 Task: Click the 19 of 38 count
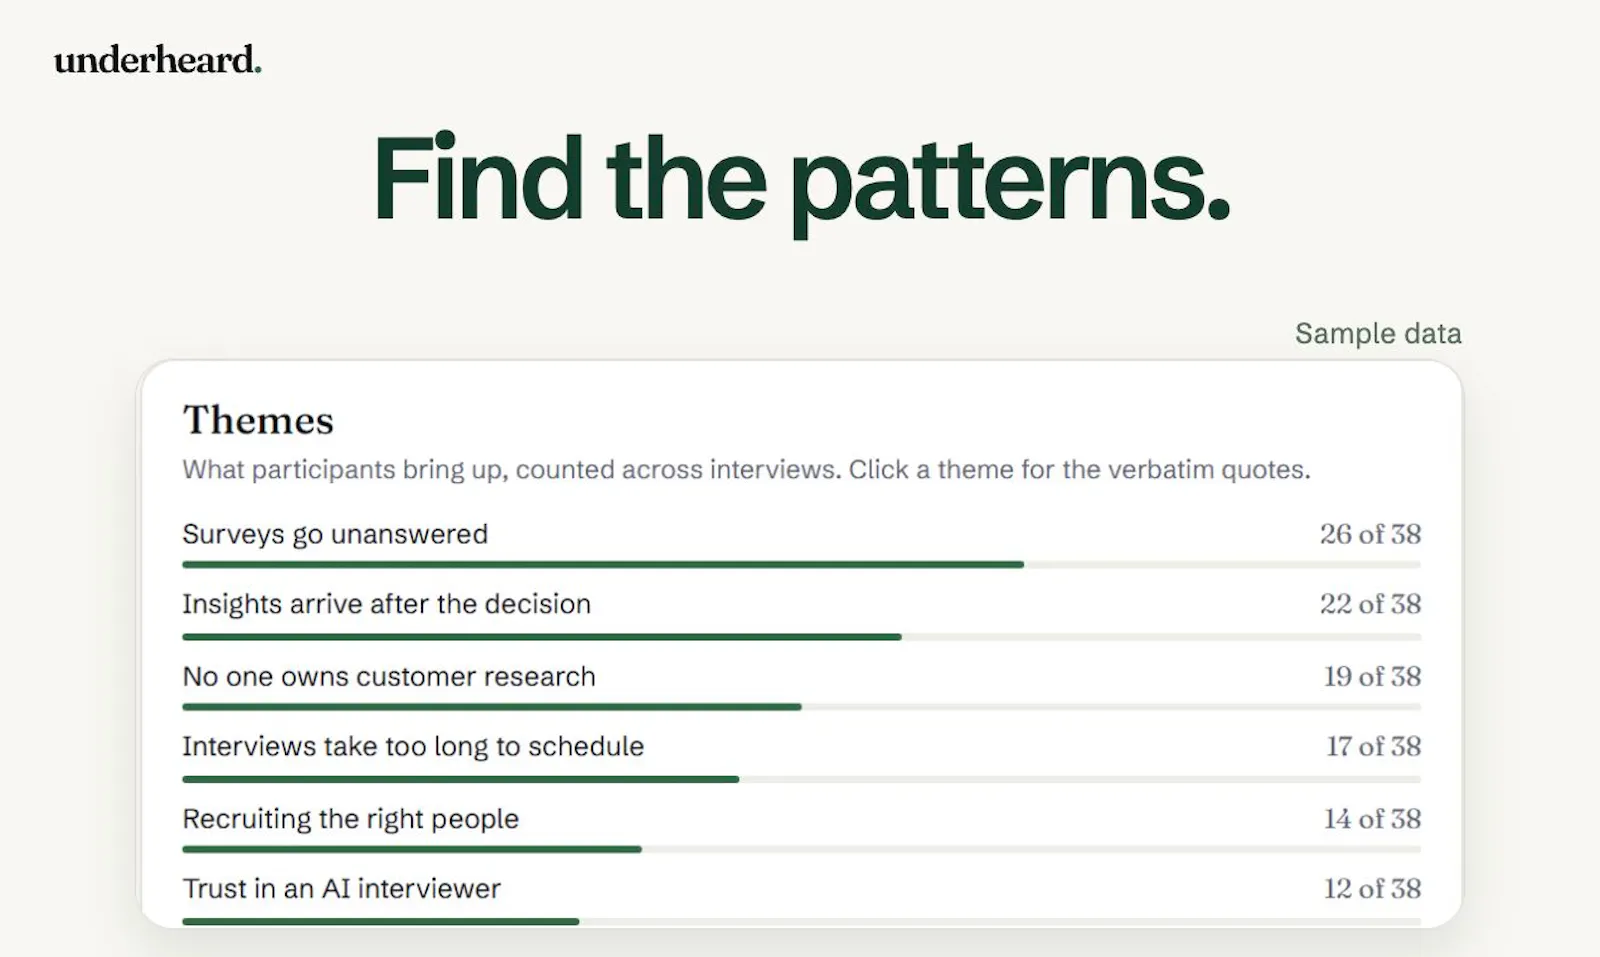click(x=1372, y=677)
